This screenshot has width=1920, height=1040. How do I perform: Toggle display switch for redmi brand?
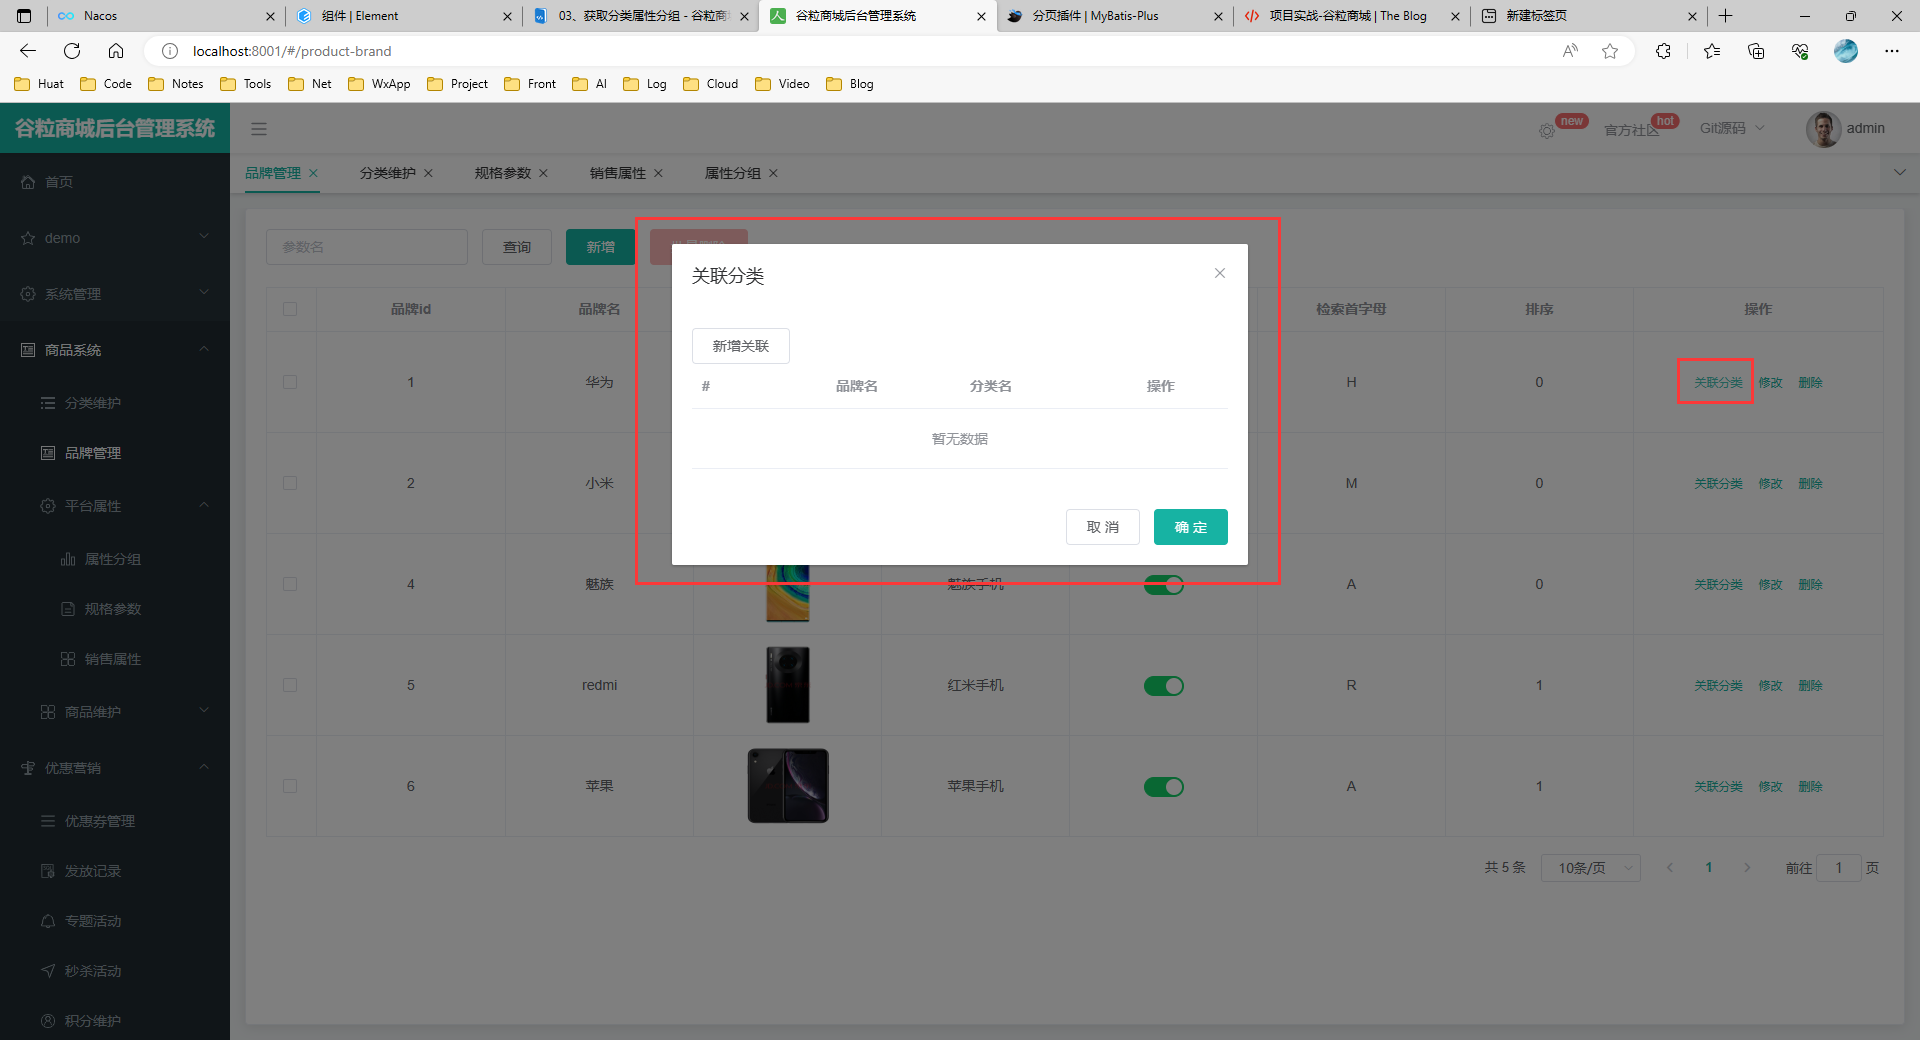click(x=1163, y=686)
